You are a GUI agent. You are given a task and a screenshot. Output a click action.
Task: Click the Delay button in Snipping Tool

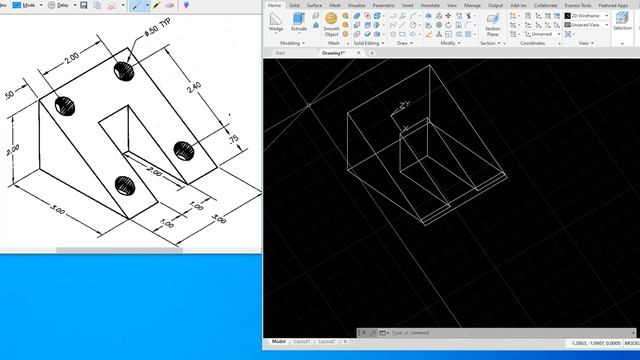(x=58, y=5)
